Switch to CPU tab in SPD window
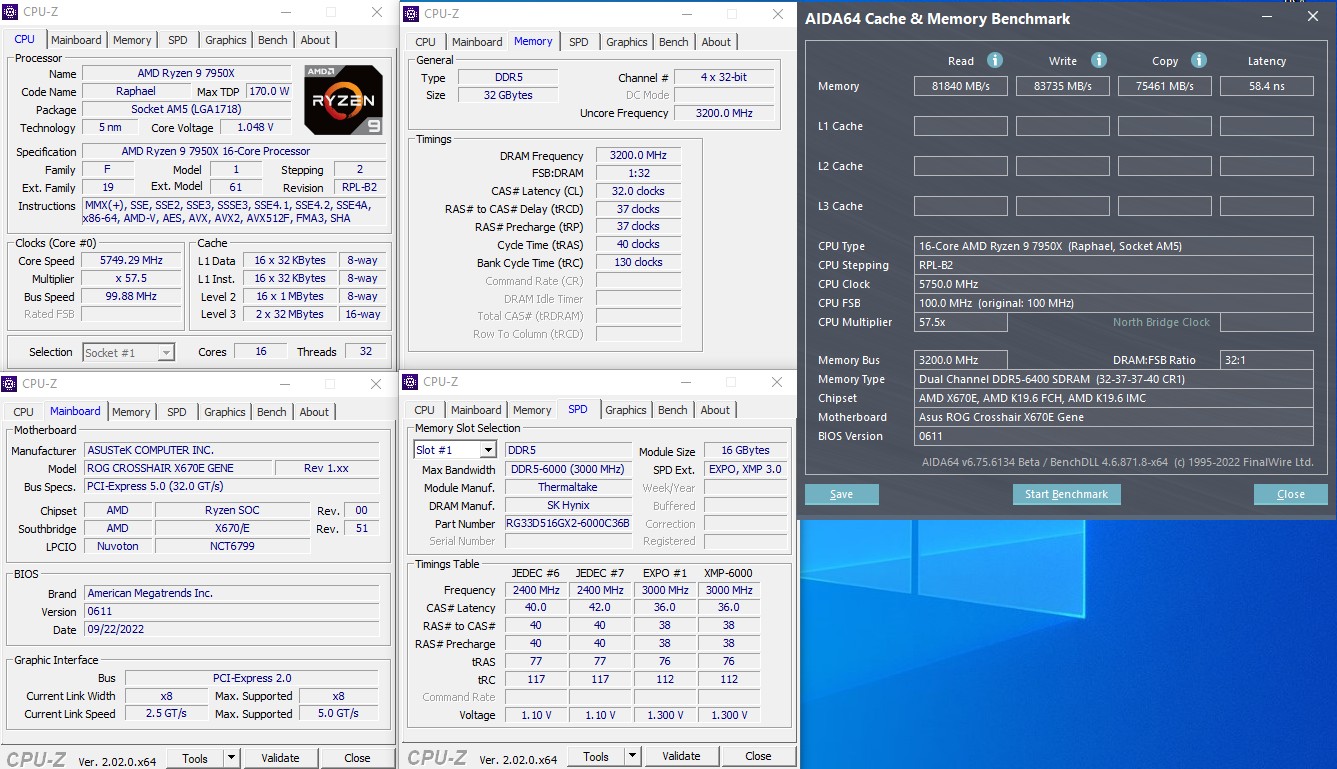The height and width of the screenshot is (769, 1337). [x=425, y=410]
